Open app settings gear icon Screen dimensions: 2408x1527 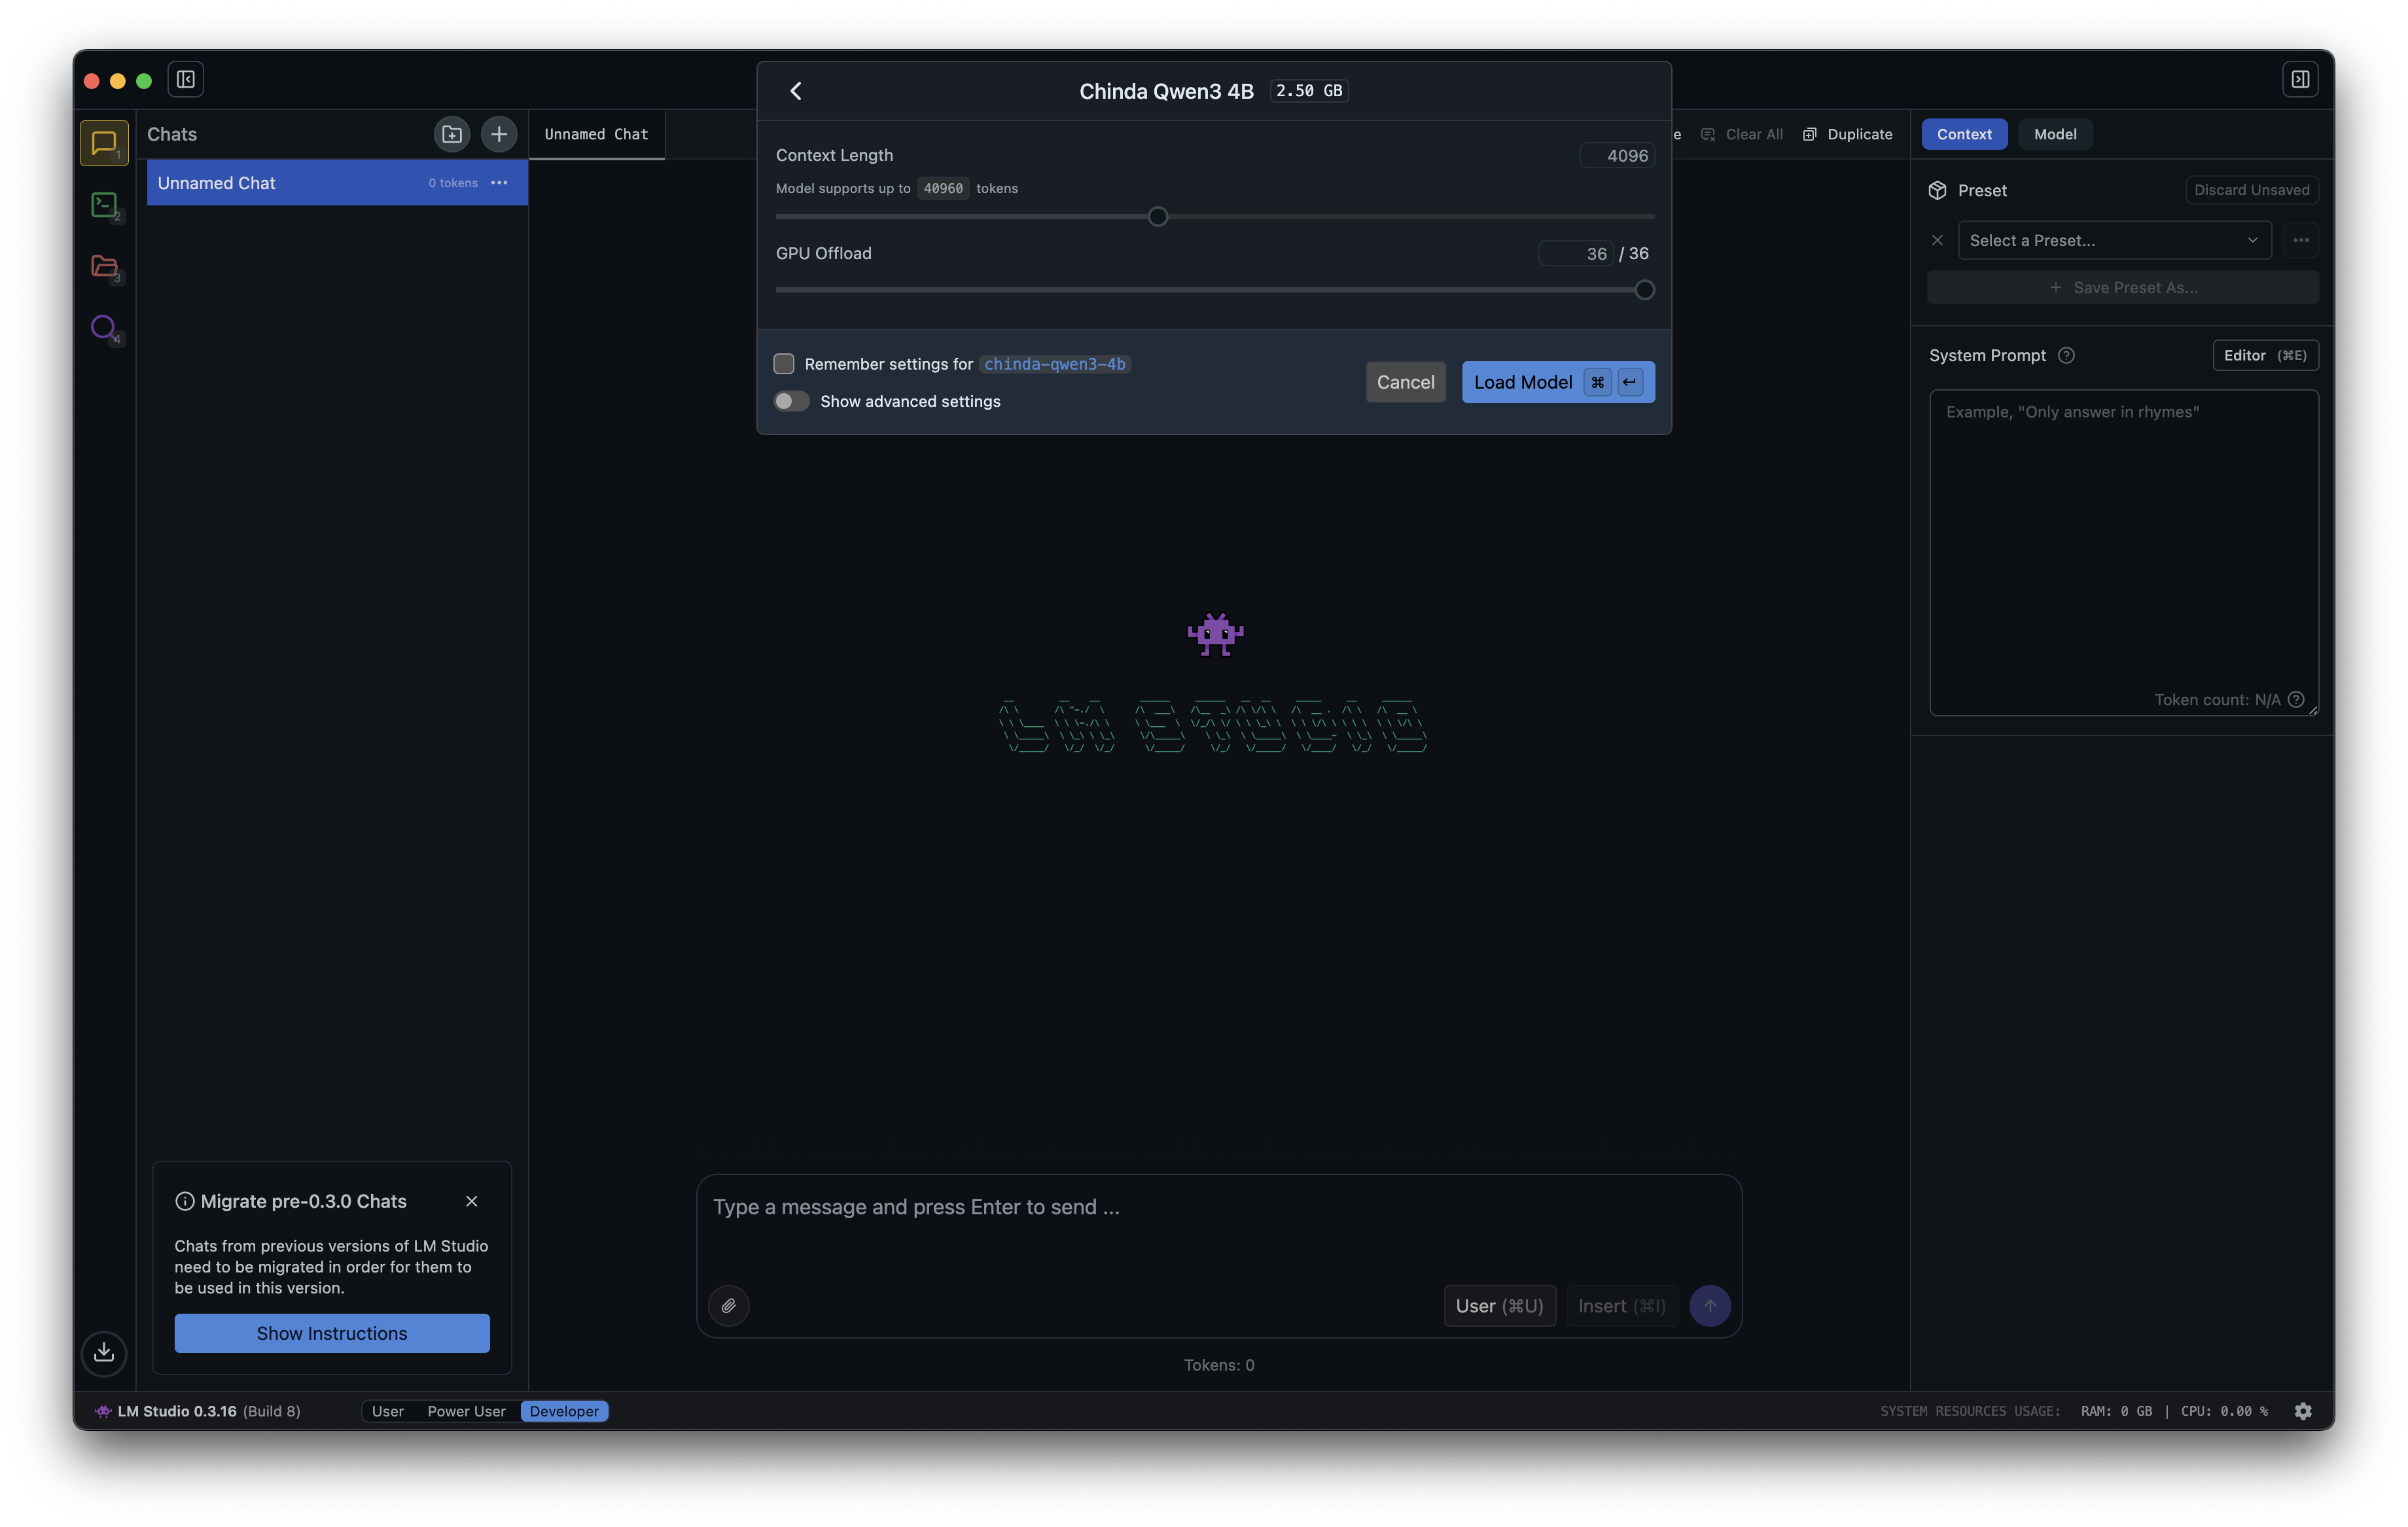pyautogui.click(x=2303, y=1411)
